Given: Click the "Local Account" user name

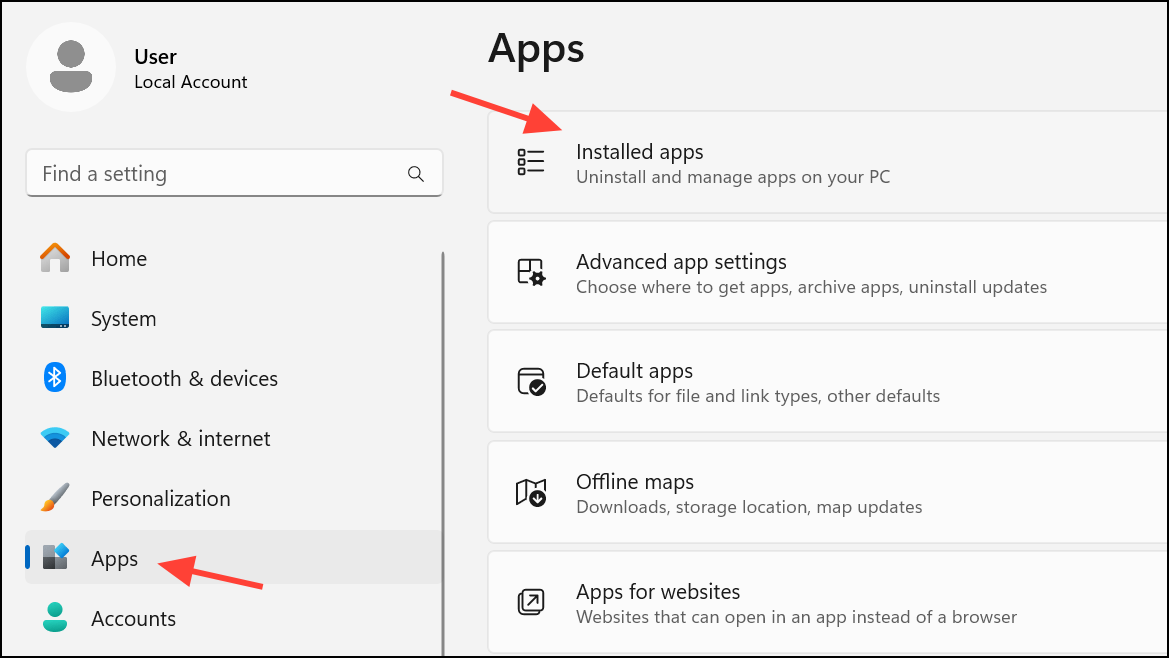Looking at the screenshot, I should [x=191, y=82].
